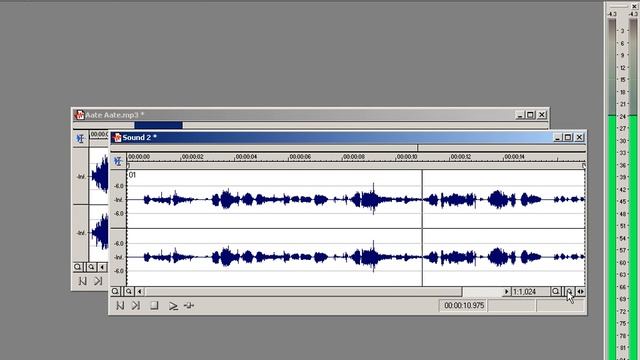640x360 pixels.
Task: Click Play Normal button in Sound 2
Action: pos(173,305)
